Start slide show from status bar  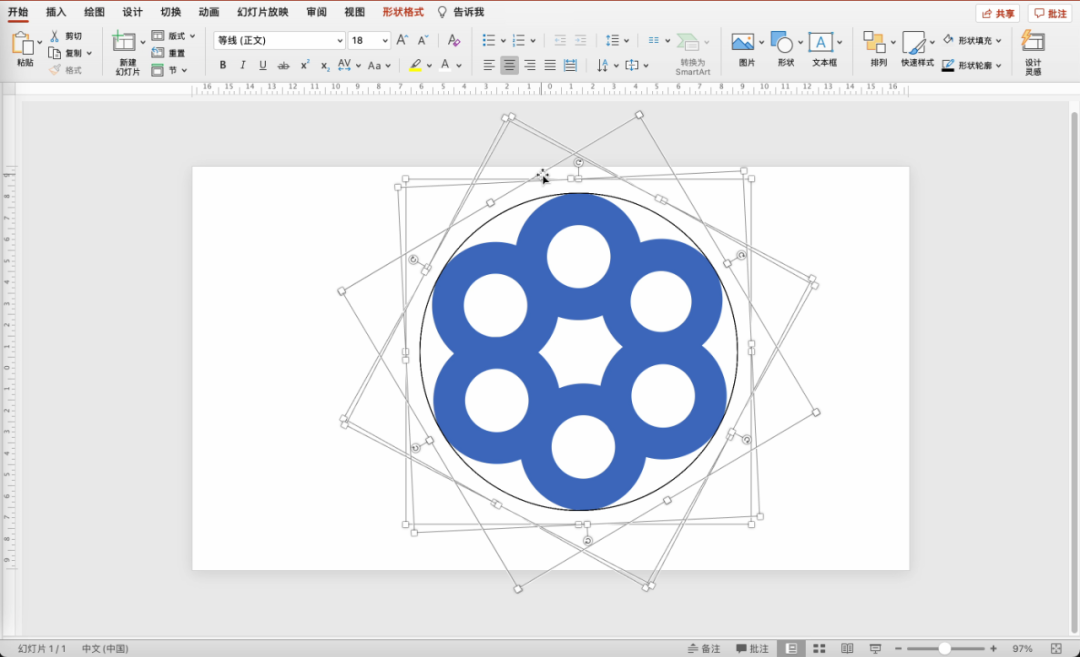[x=875, y=648]
